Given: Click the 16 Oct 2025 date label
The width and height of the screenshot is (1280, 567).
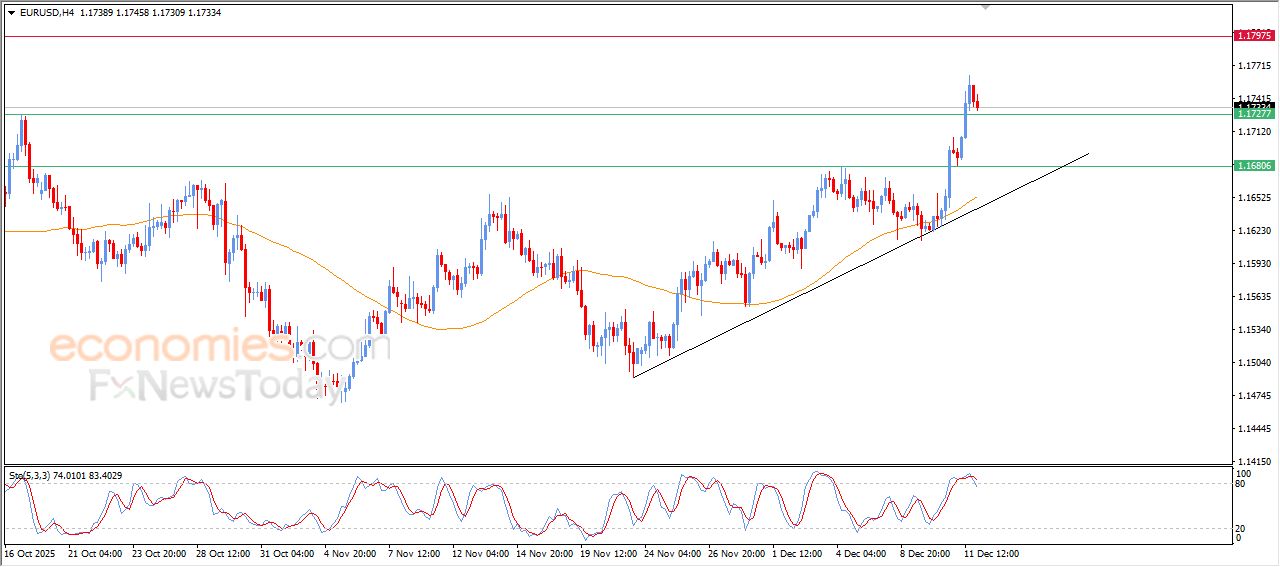Looking at the screenshot, I should [x=30, y=553].
